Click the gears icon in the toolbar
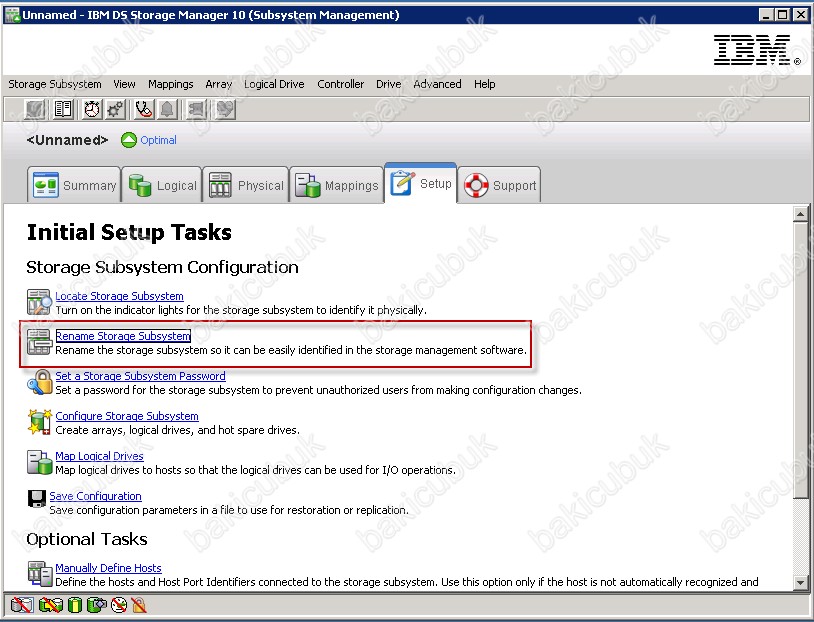This screenshot has height=622, width=814. 115,109
